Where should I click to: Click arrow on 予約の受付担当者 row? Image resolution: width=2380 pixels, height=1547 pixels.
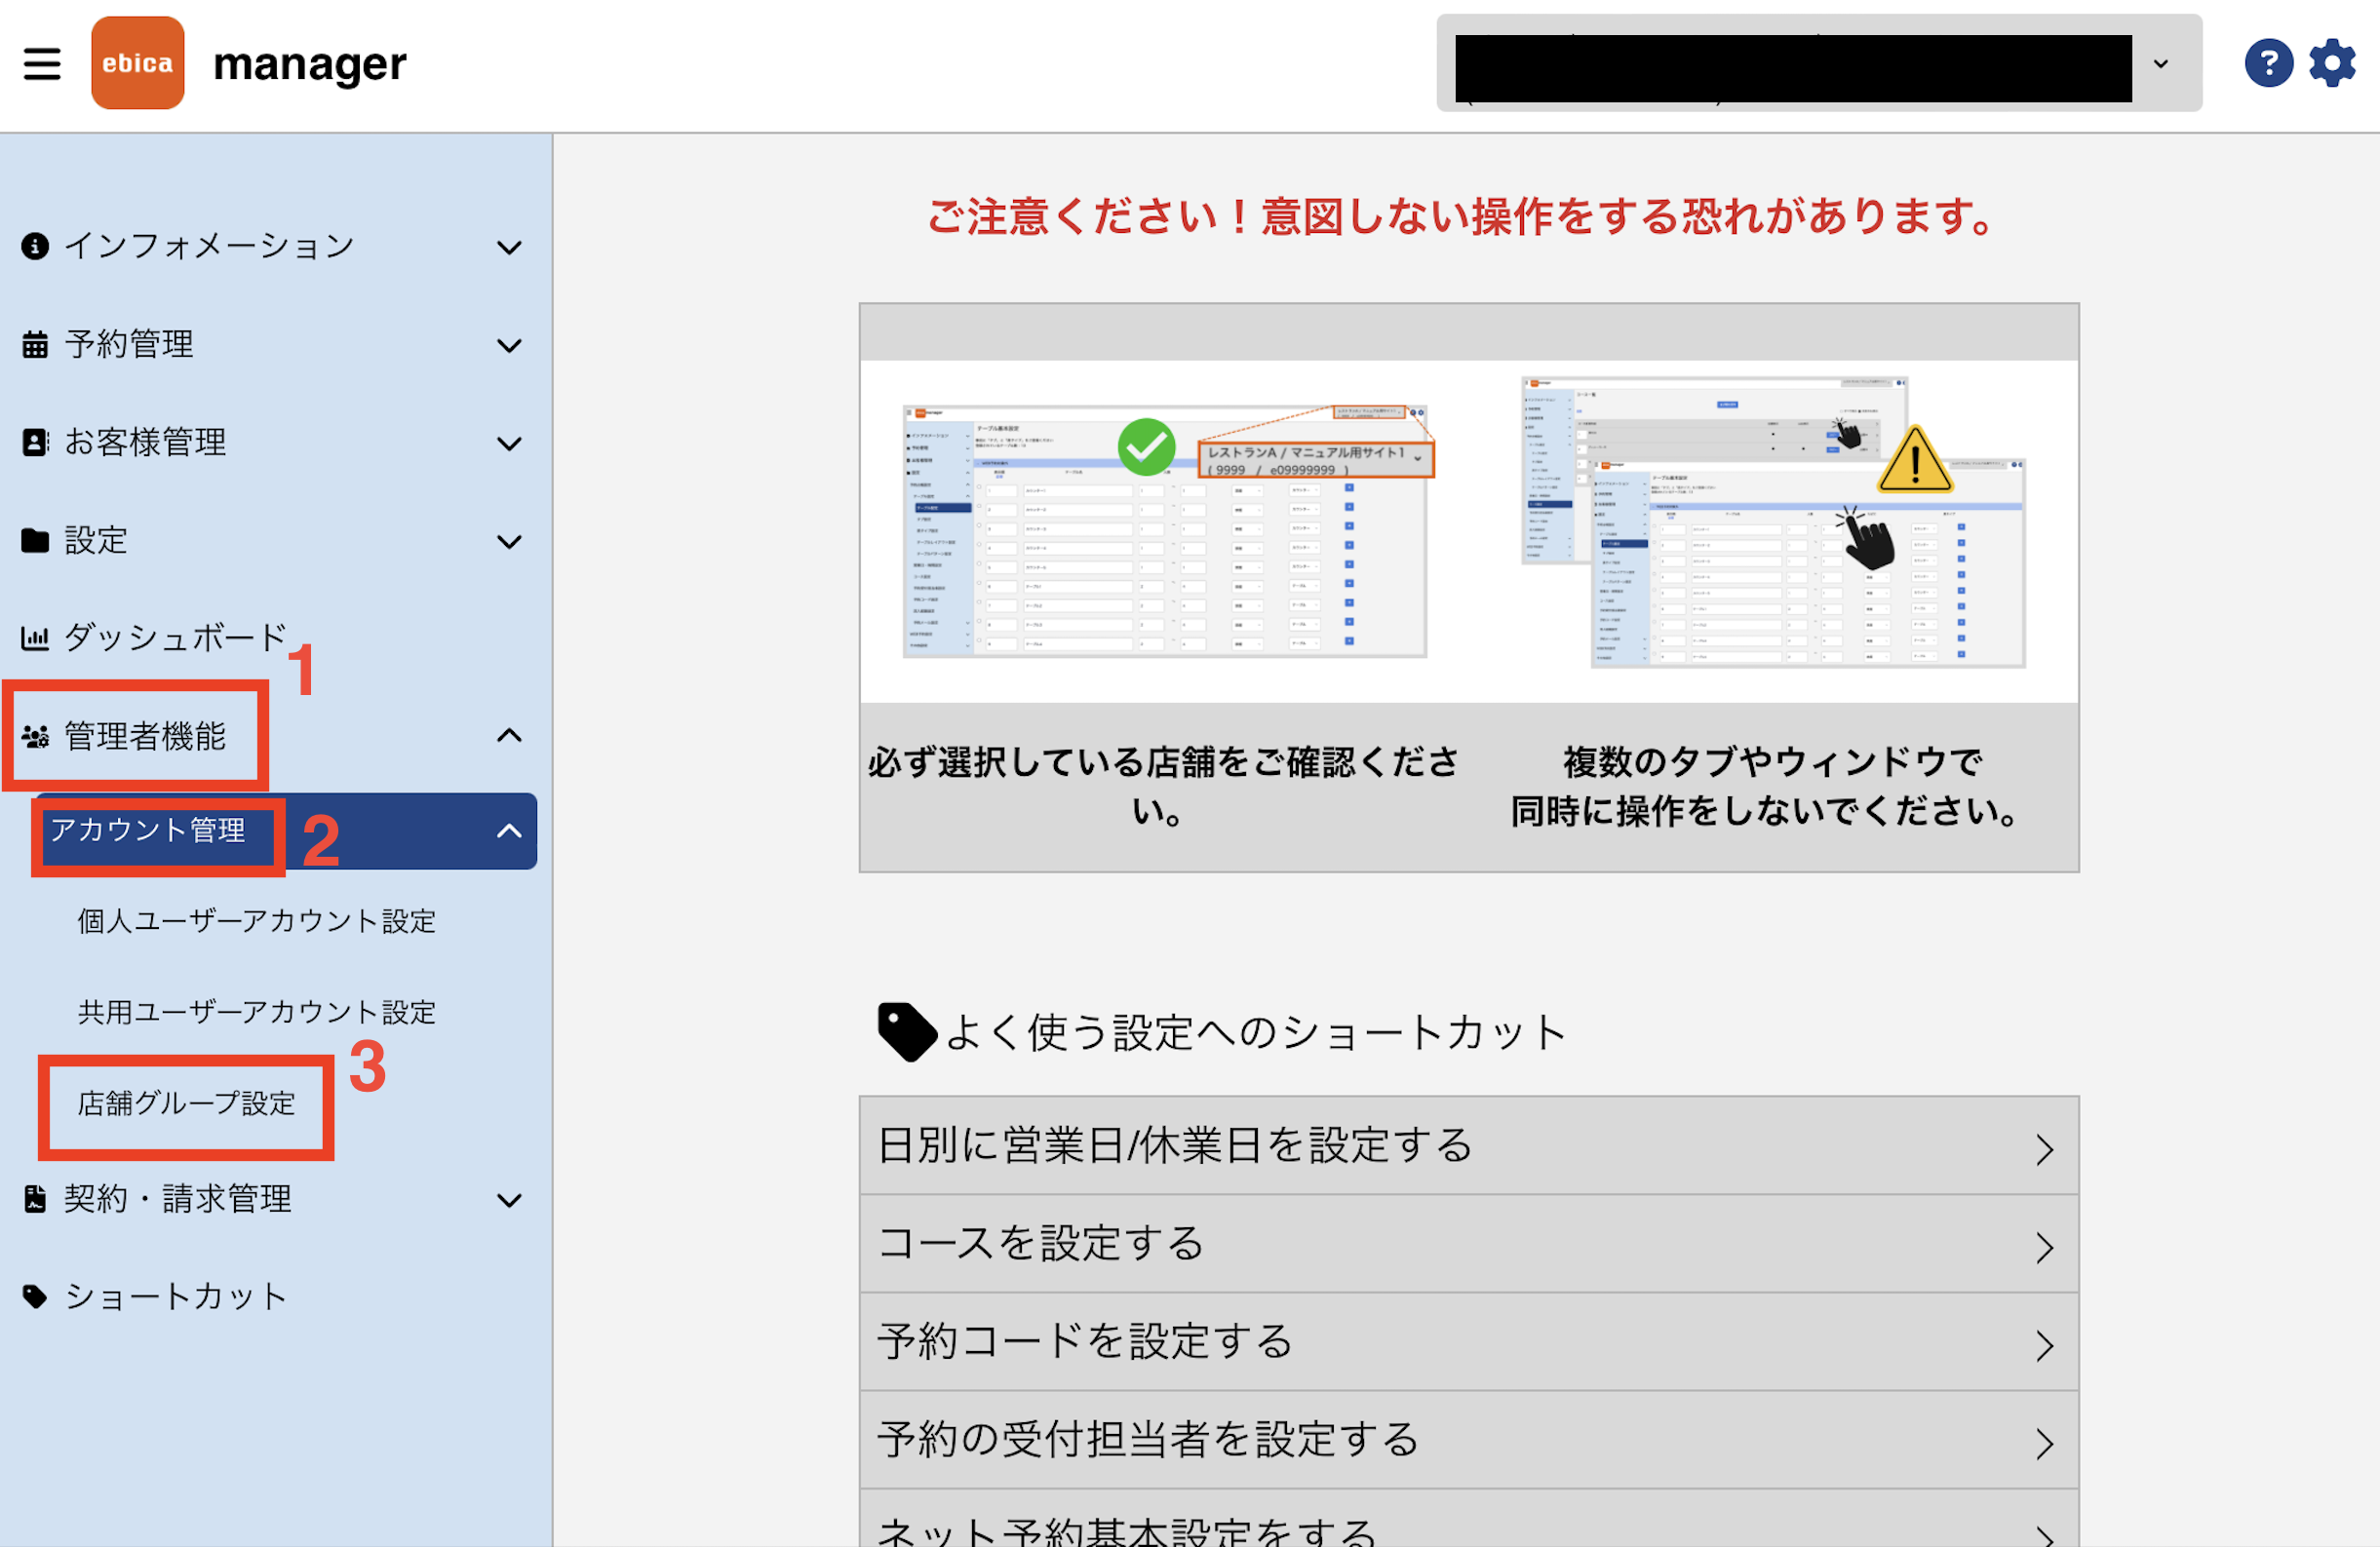pyautogui.click(x=2045, y=1444)
